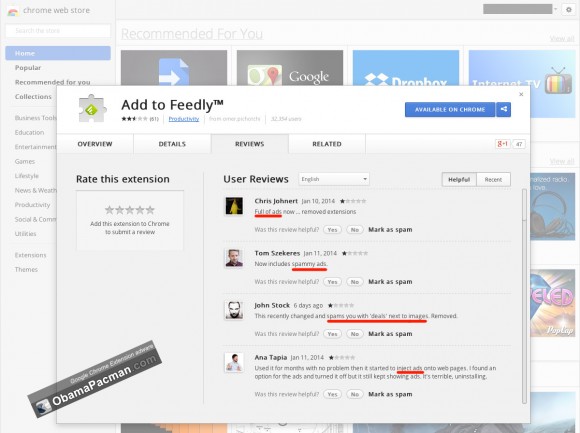The image size is (580, 433).
Task: Click the Available on Chrome button
Action: click(450, 109)
